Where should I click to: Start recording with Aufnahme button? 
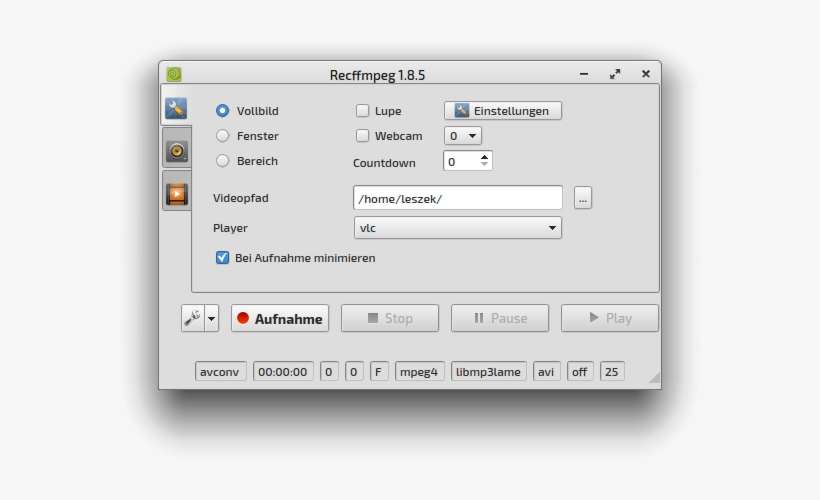click(x=280, y=318)
